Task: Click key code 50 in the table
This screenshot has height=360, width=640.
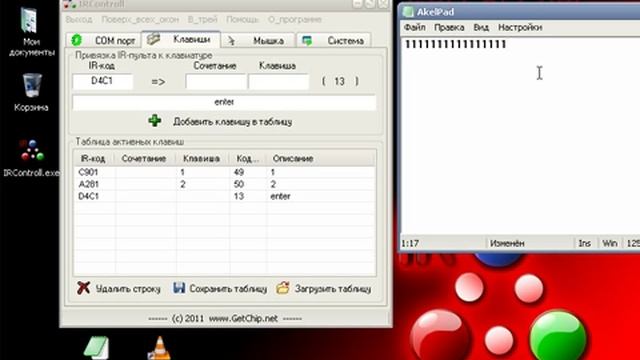Action: (239, 184)
